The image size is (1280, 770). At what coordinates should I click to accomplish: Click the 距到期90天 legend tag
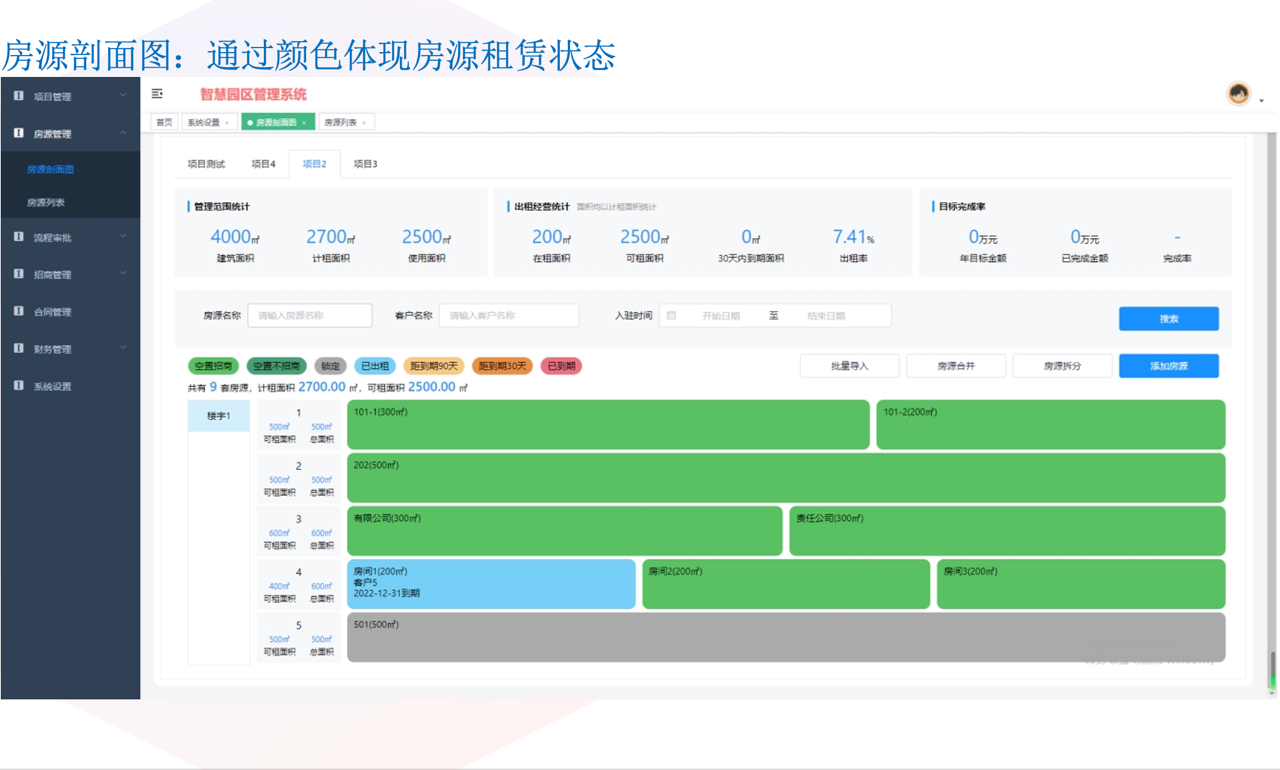click(x=434, y=366)
